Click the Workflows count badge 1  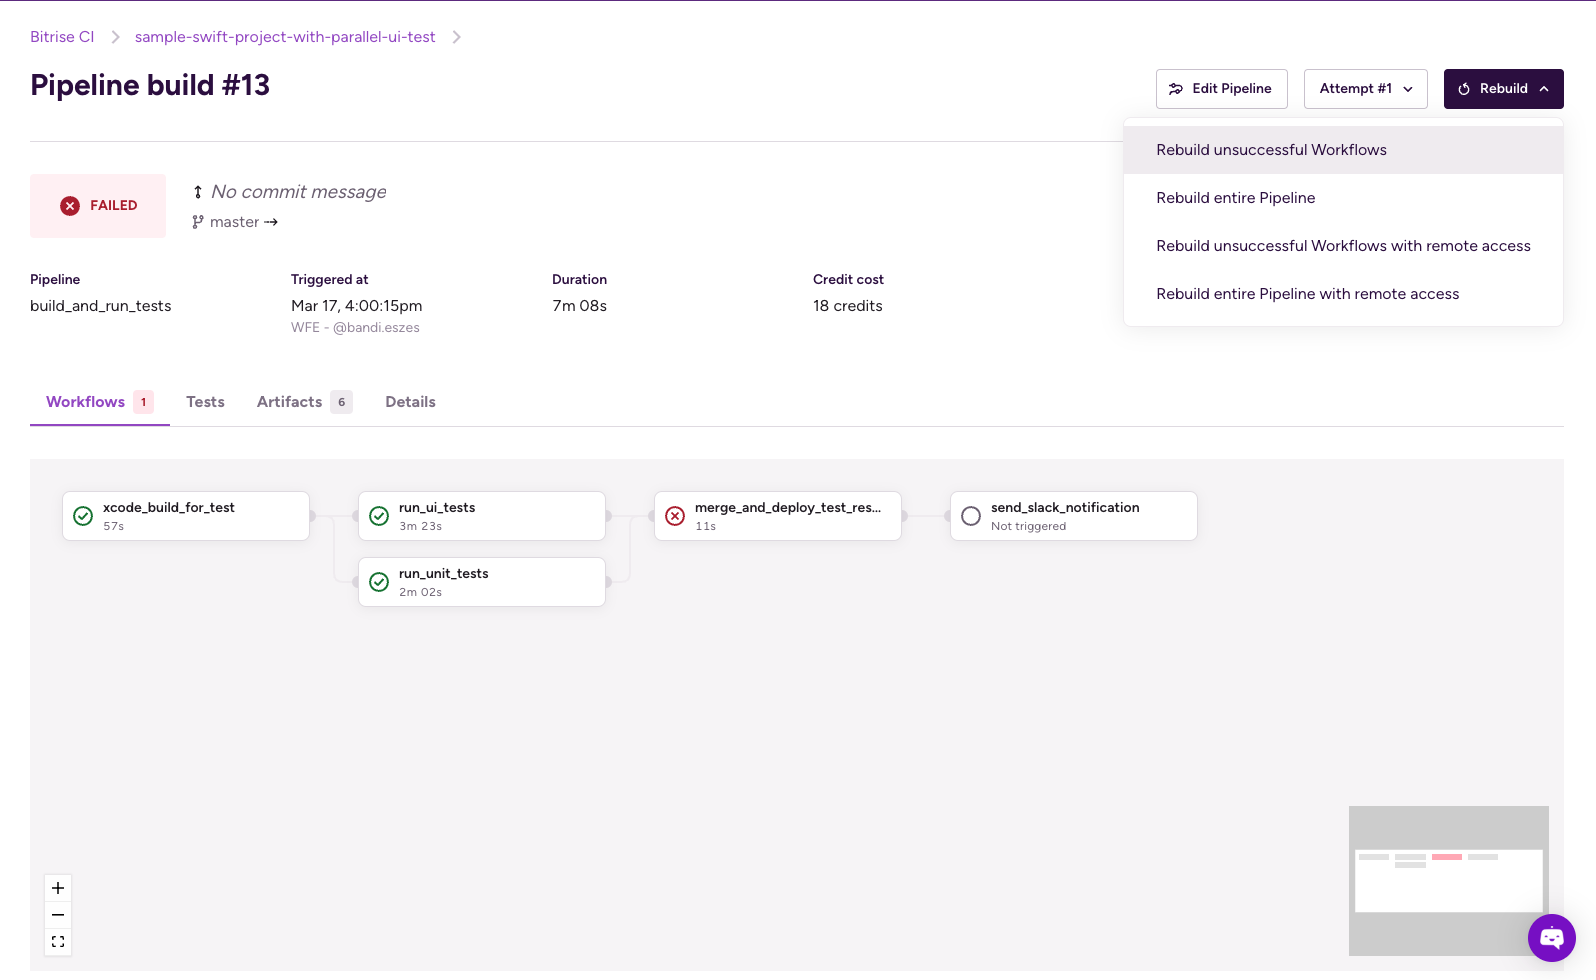coord(143,402)
